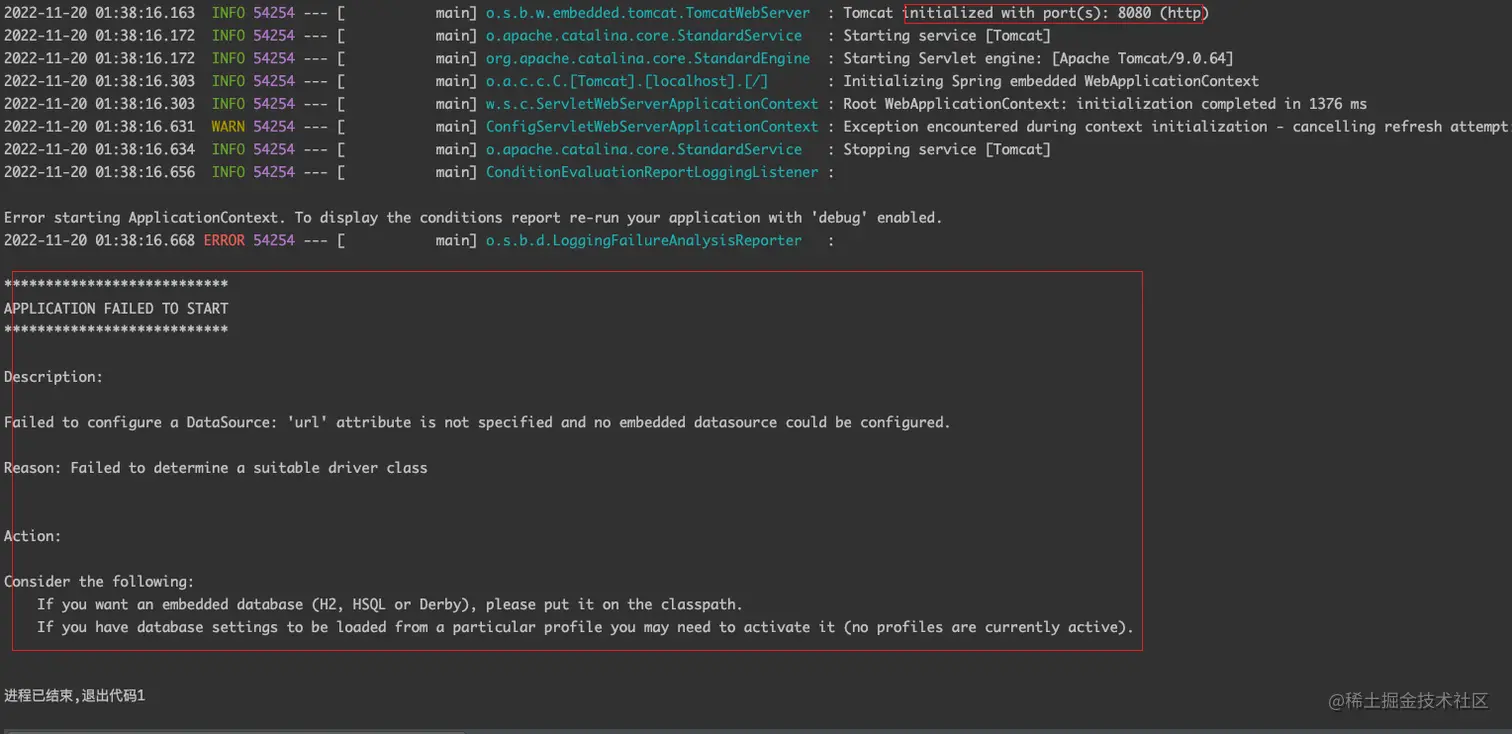Screen dimensions: 1512x734
Task: Click inside the APPLICATION FAILED TO START box
Action: pos(115,308)
